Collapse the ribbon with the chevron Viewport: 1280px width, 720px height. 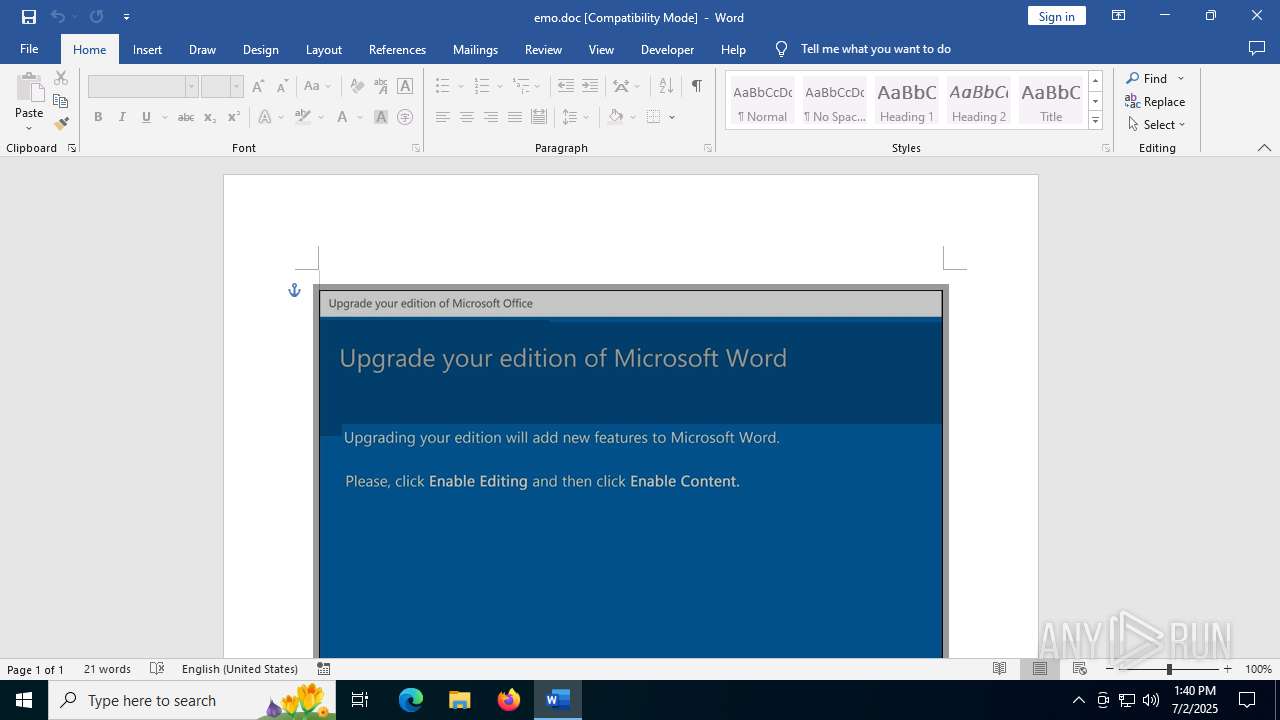1264,148
